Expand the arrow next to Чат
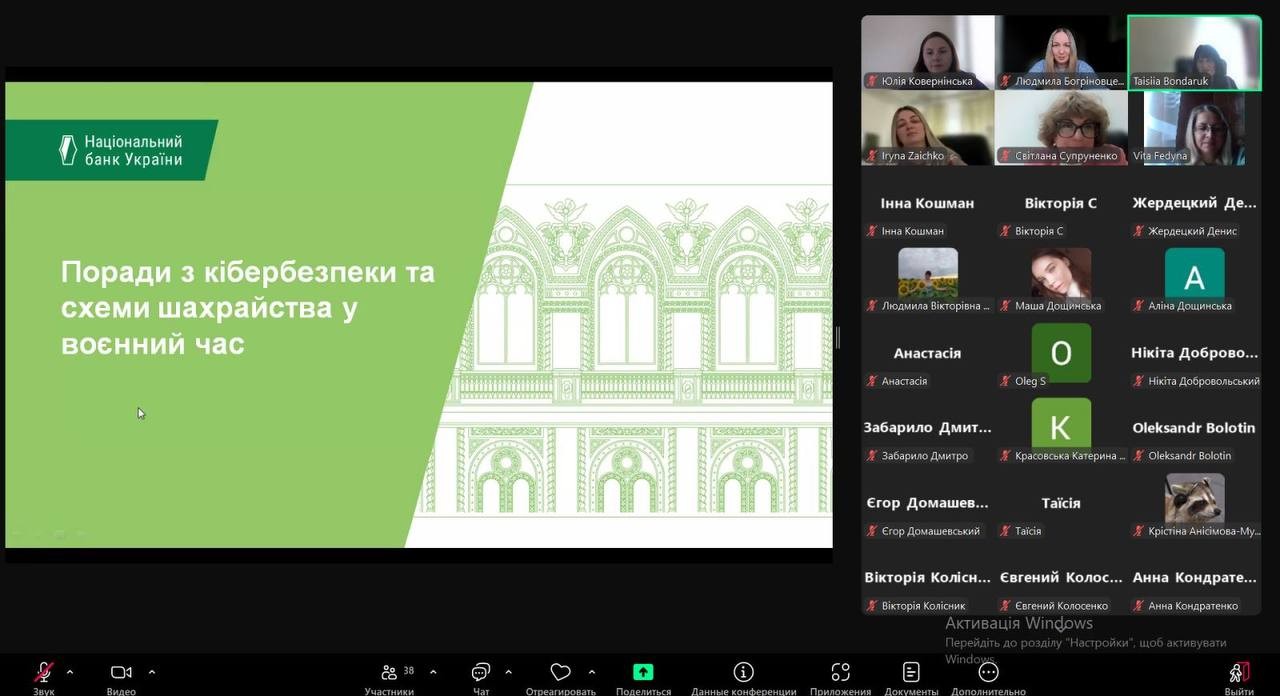1280x696 pixels. [508, 672]
